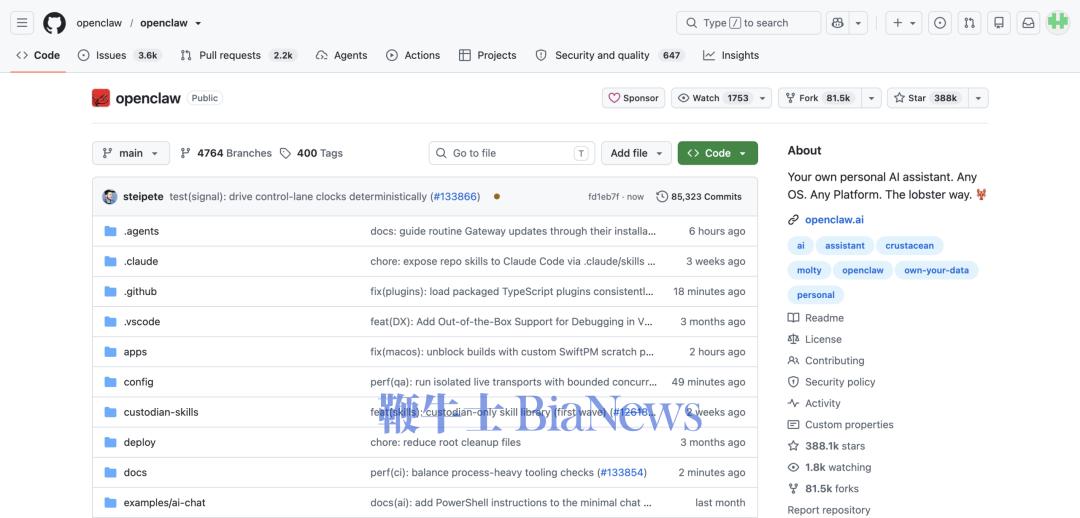Open the openclaw.ai website link
The height and width of the screenshot is (518, 1080).
(834, 220)
